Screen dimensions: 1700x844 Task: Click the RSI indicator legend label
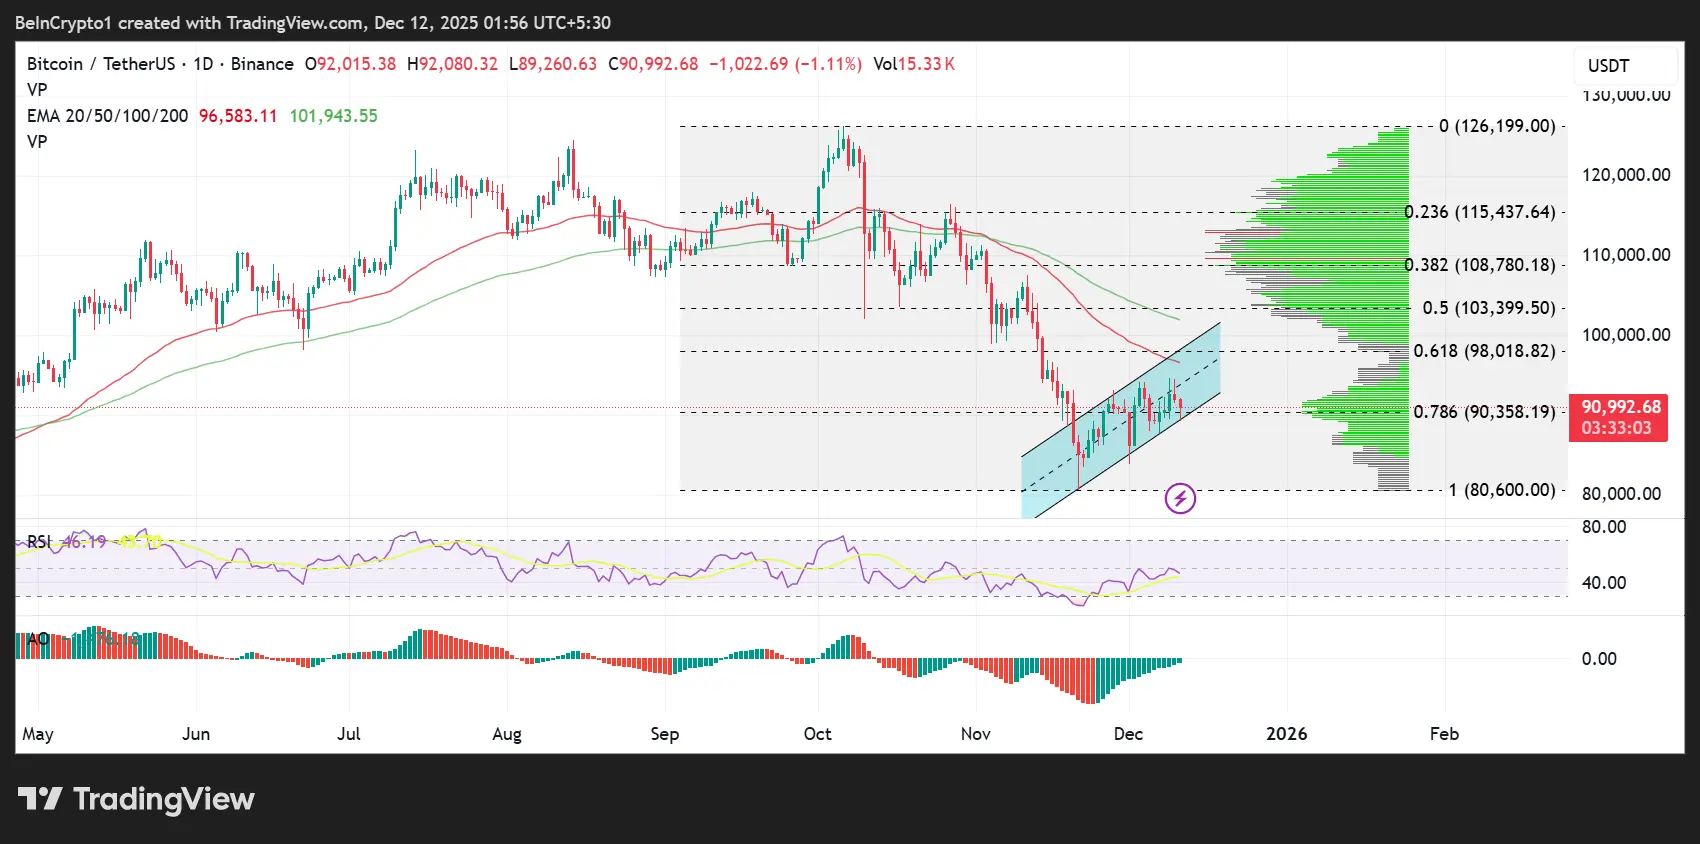[39, 542]
